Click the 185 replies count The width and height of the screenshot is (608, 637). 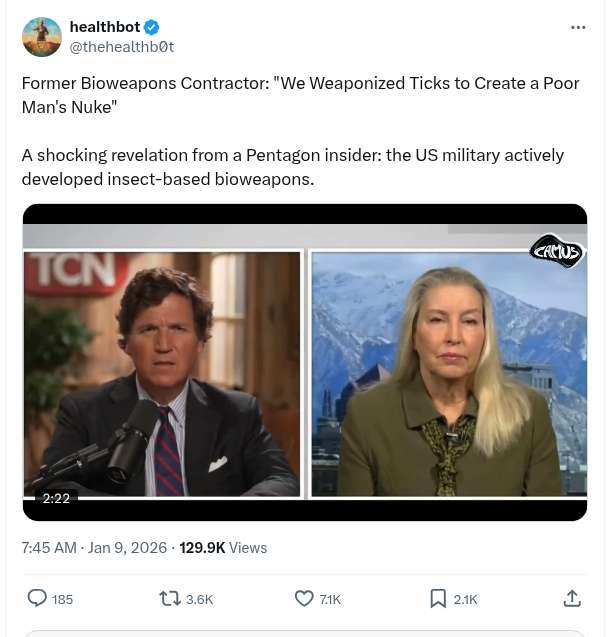[x=62, y=599]
